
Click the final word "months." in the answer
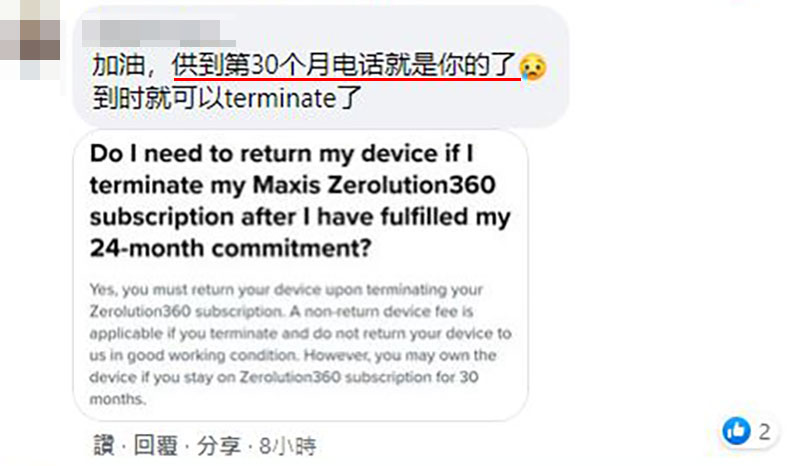point(118,399)
